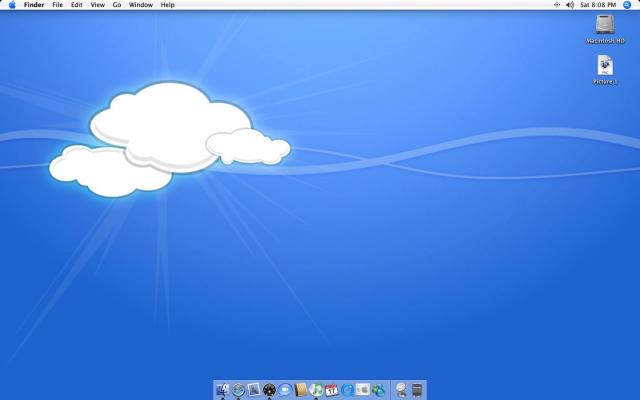
Task: Launch iTunes from the Dock
Action: click(316, 390)
